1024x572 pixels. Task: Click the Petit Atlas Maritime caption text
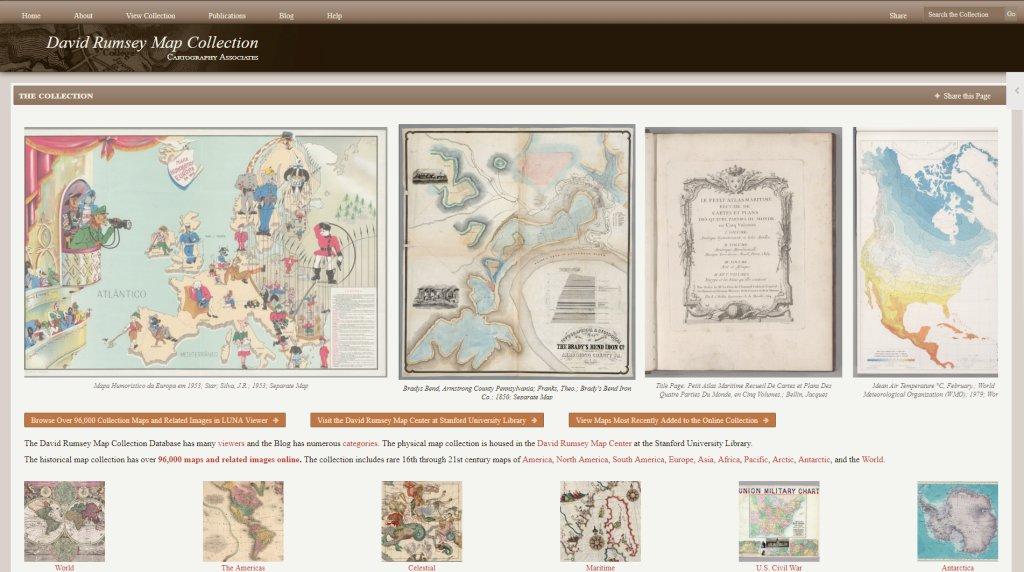[743, 390]
